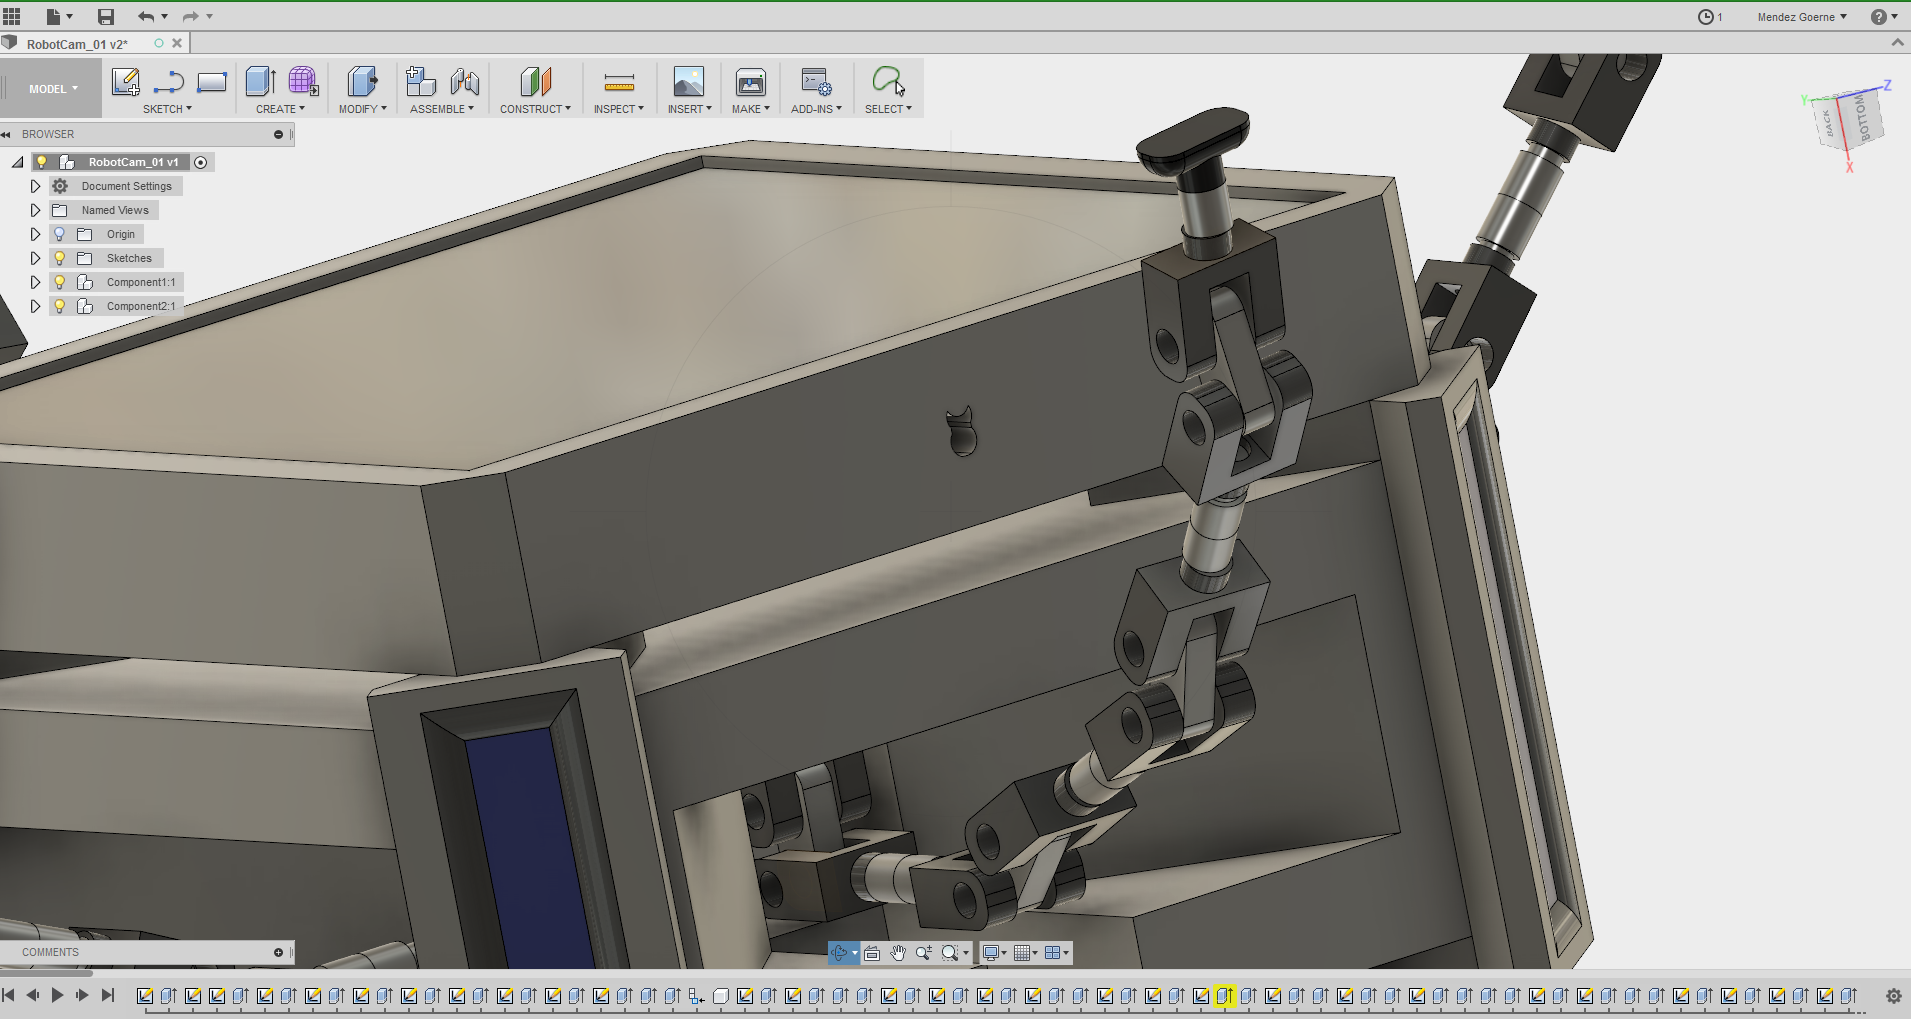
Task: Click the BOTTOM face of the ViewCube
Action: (x=1863, y=119)
